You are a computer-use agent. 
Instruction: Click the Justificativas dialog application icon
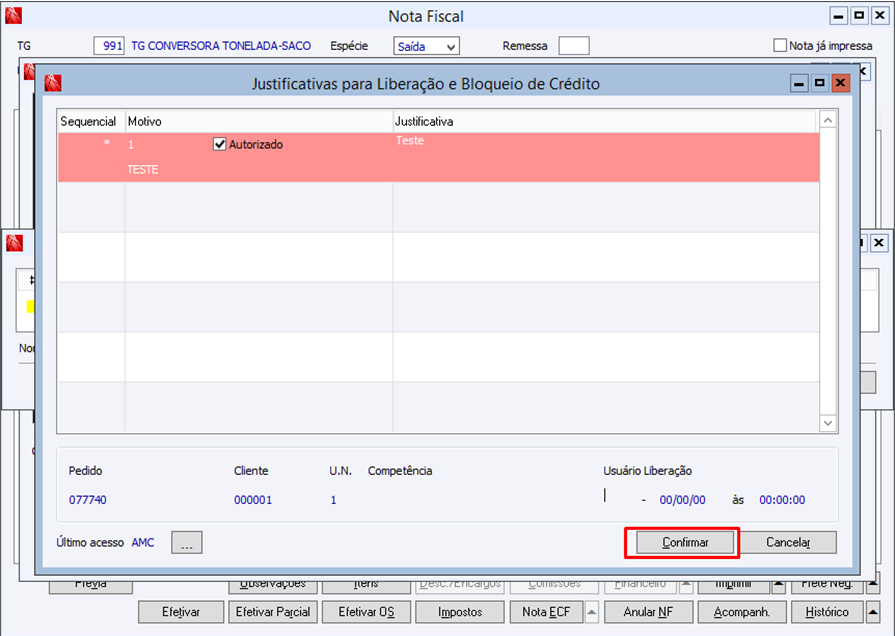click(x=53, y=83)
